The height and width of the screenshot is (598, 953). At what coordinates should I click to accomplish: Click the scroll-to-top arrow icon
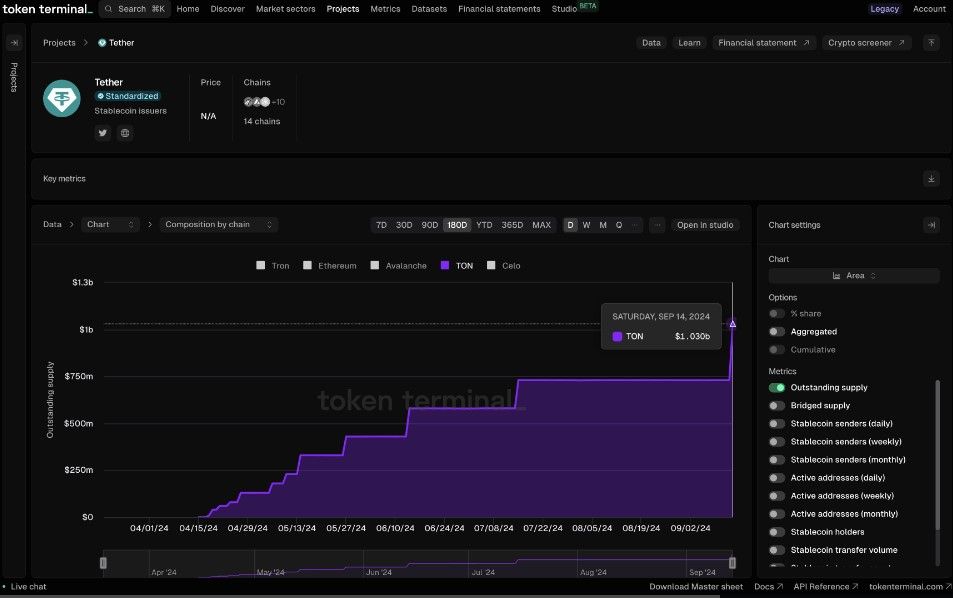(x=931, y=43)
